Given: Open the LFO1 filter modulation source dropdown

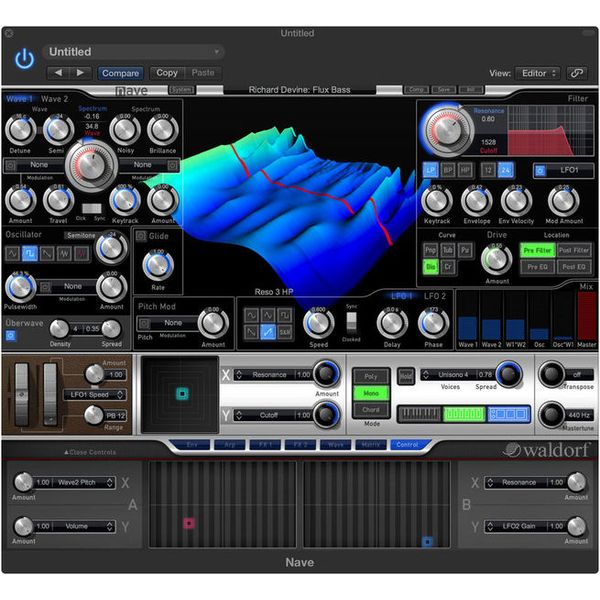Looking at the screenshot, I should click(562, 171).
